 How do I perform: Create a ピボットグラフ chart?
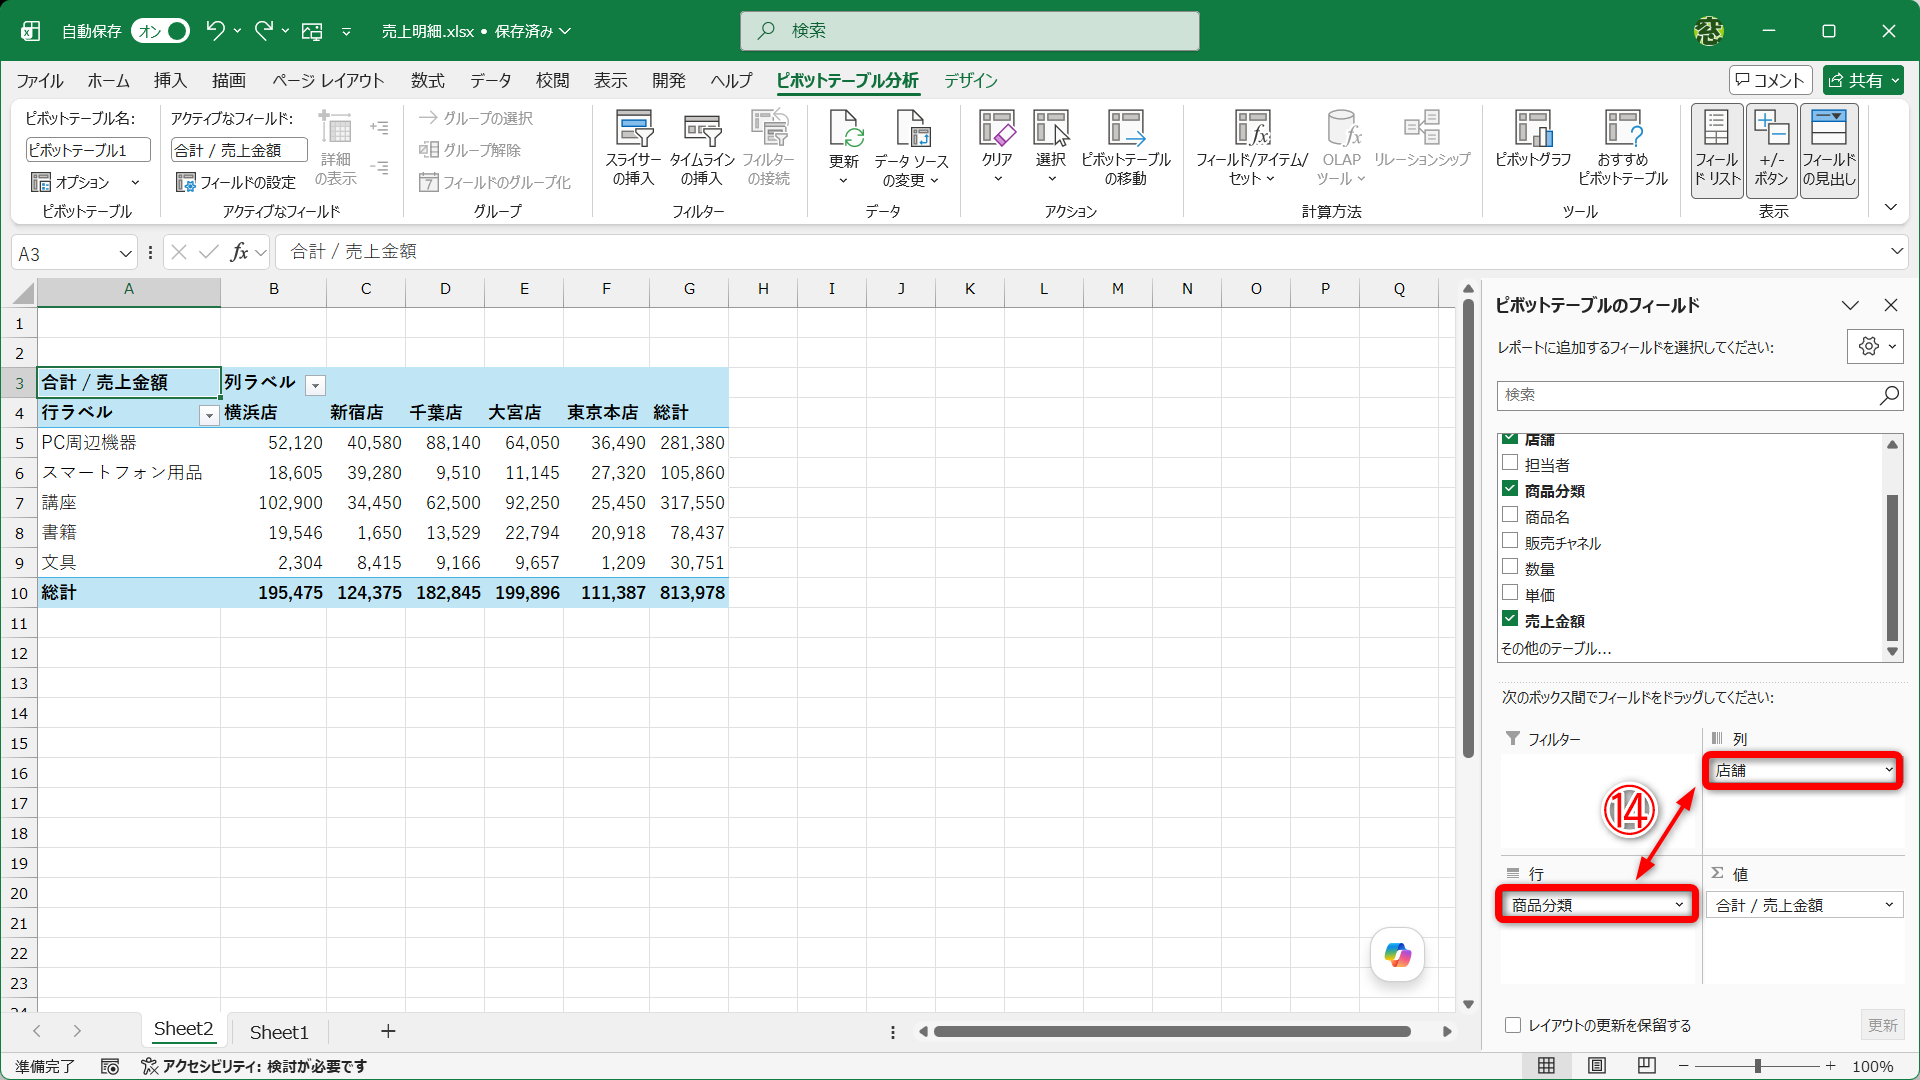(x=1533, y=140)
